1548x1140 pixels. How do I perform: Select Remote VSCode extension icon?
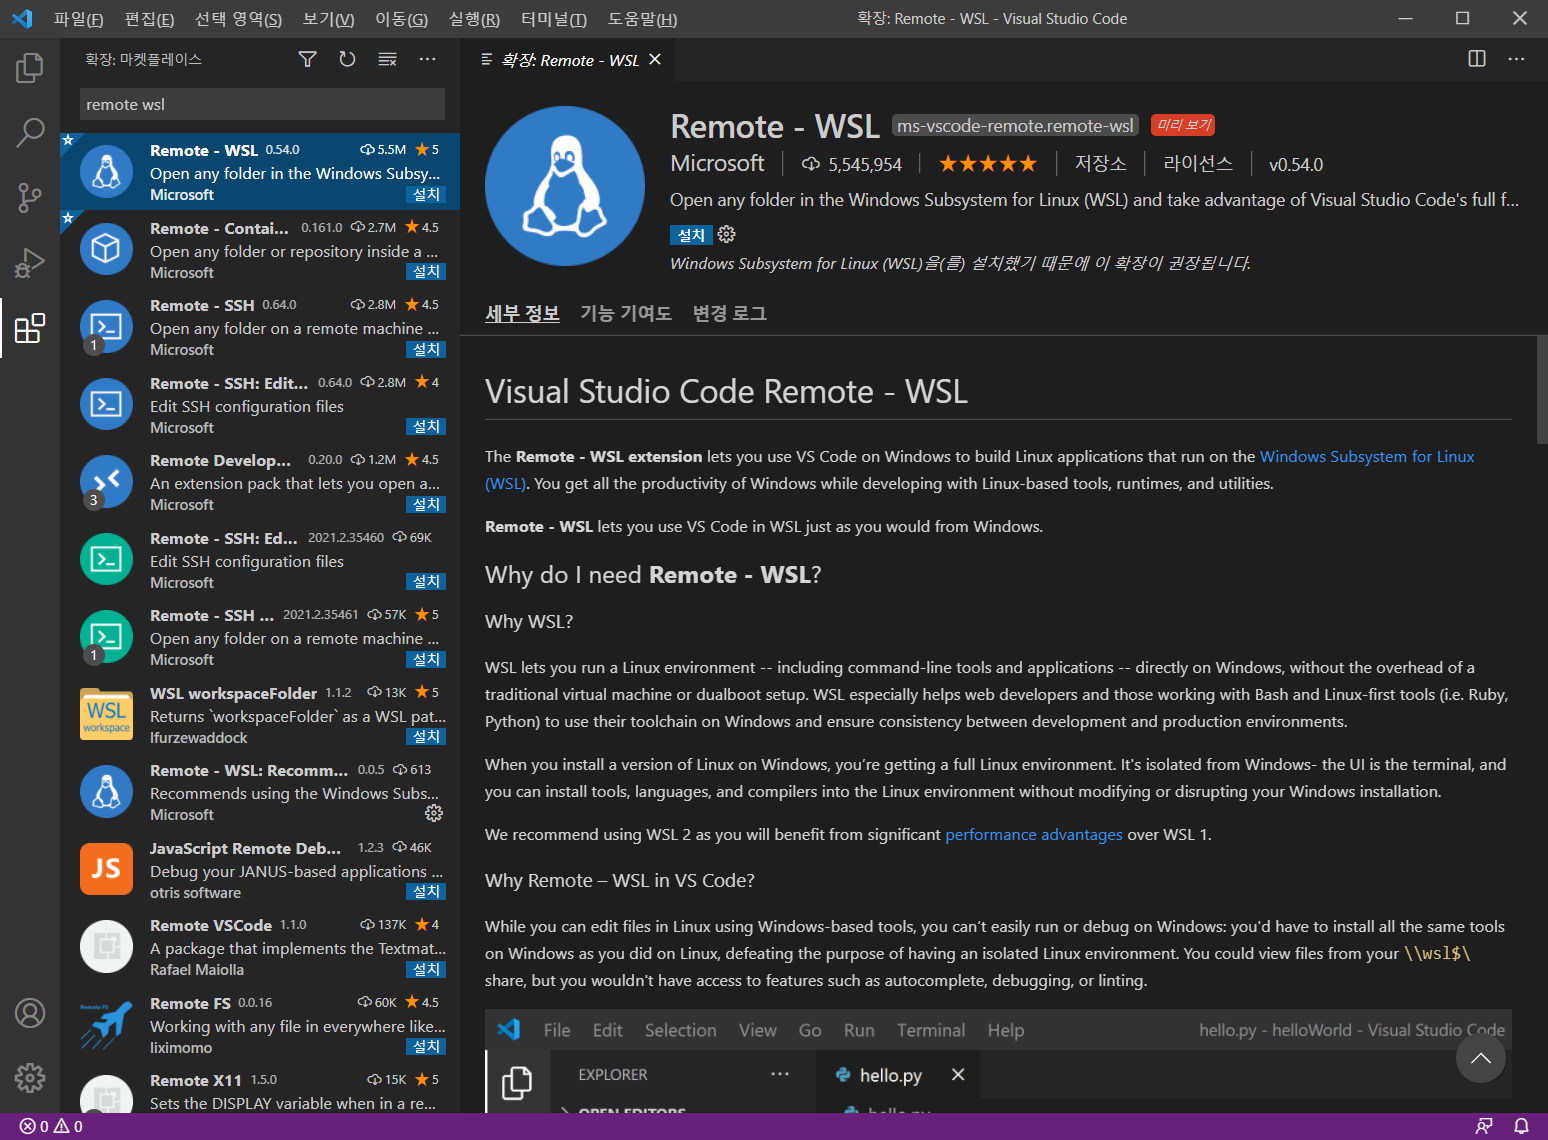106,946
